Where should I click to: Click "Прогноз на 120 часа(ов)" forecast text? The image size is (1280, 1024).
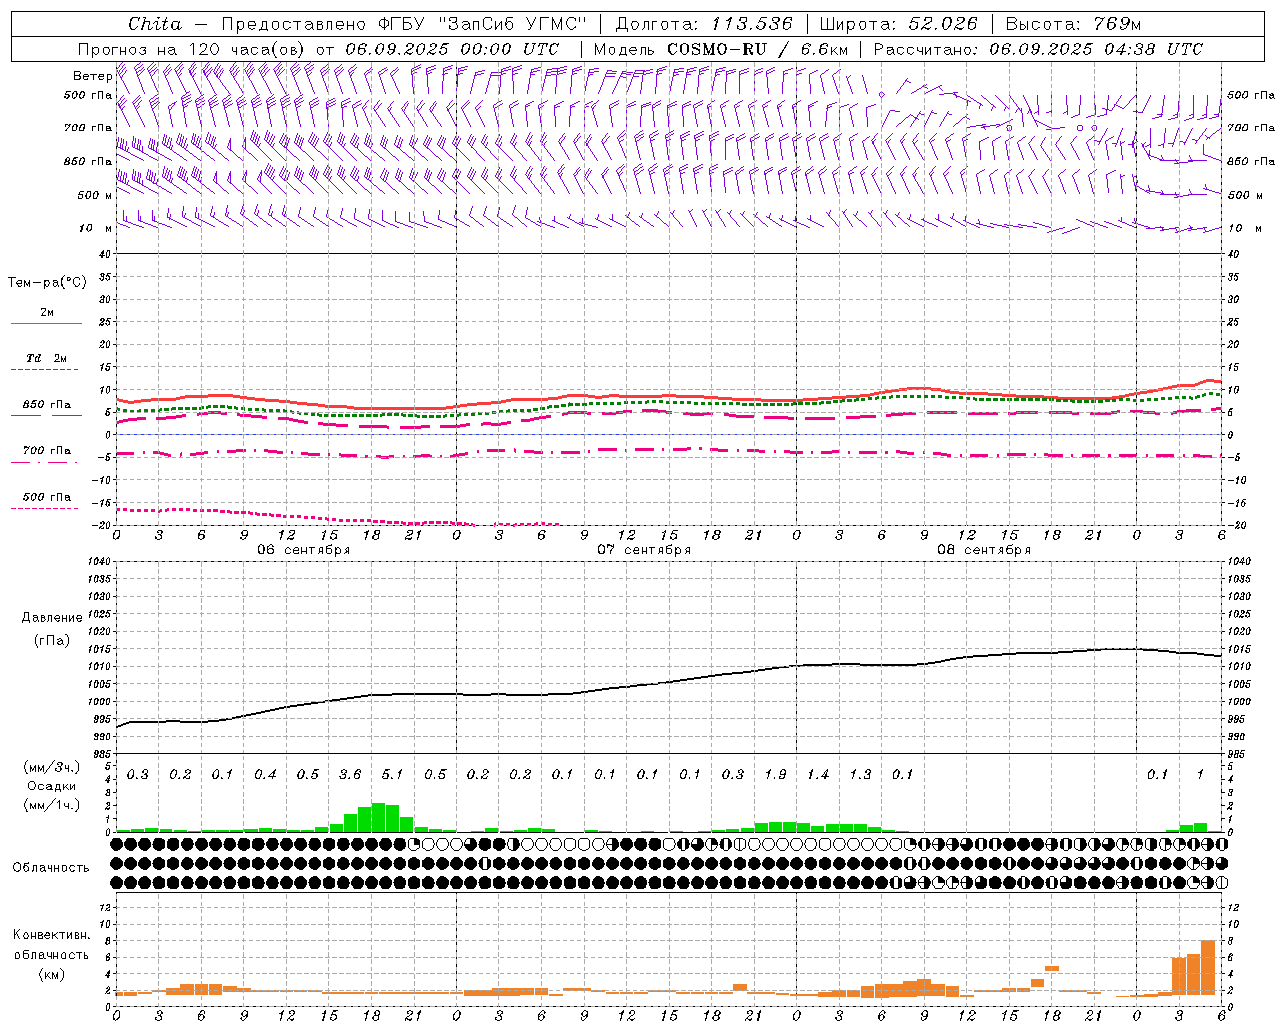[192, 49]
